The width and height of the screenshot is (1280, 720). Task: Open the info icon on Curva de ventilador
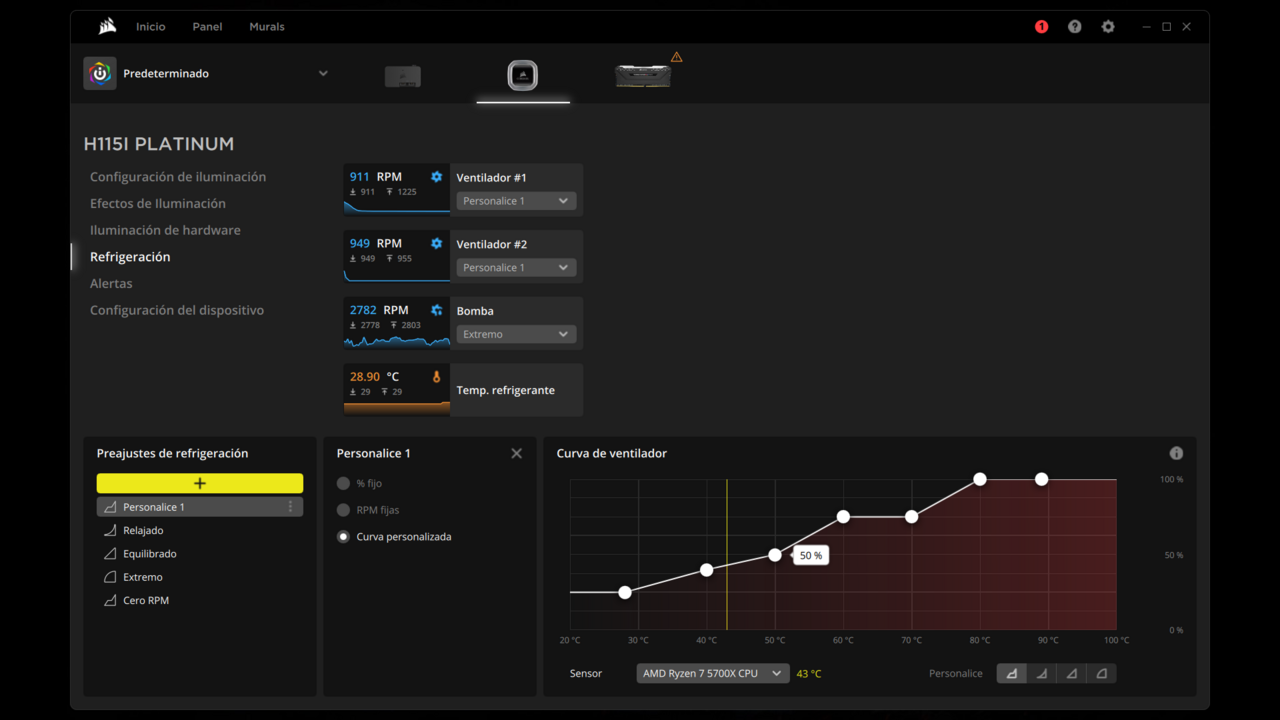point(1176,453)
